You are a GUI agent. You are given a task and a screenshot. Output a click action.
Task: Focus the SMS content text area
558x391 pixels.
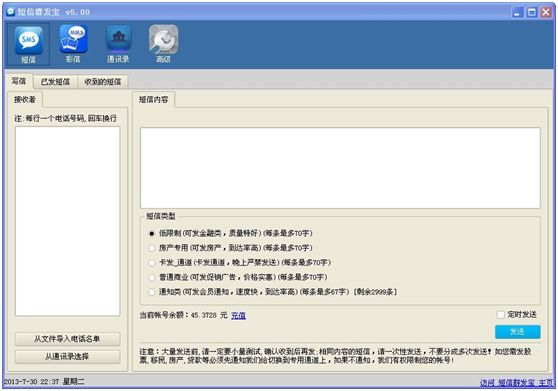coord(340,168)
